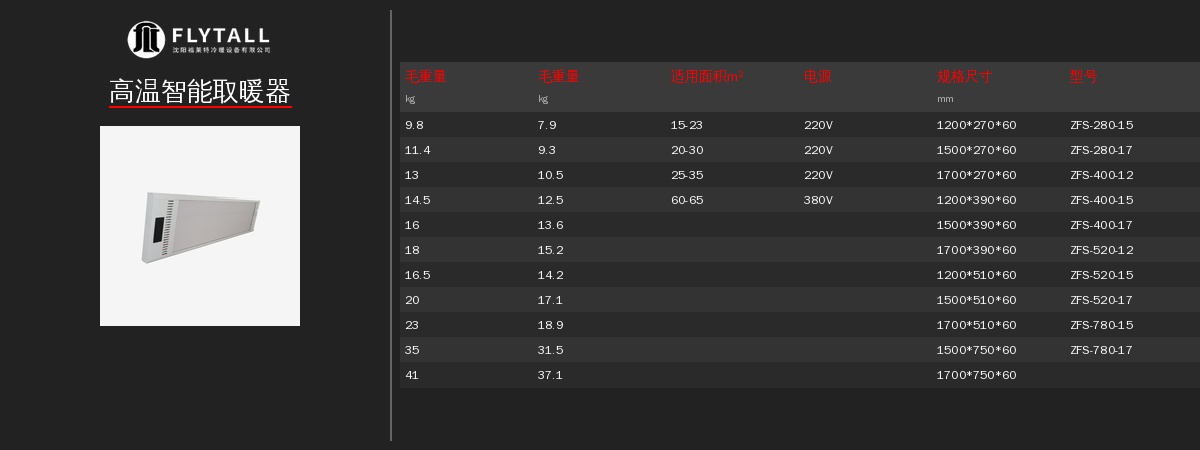Select the 适用面积m² column header
1200x450 pixels.
pos(707,76)
